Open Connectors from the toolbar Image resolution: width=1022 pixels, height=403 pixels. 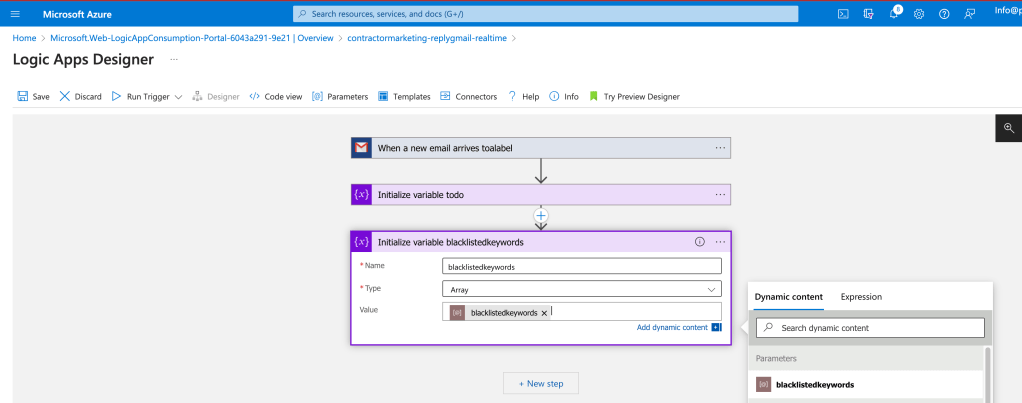pos(469,97)
